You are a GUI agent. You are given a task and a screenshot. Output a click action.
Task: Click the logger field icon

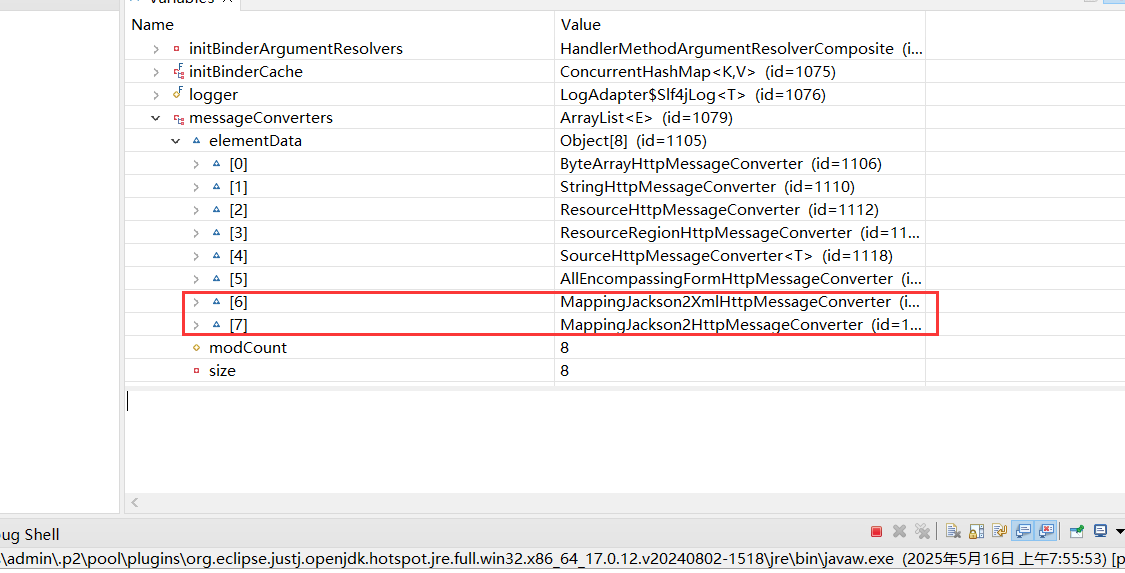(x=178, y=94)
